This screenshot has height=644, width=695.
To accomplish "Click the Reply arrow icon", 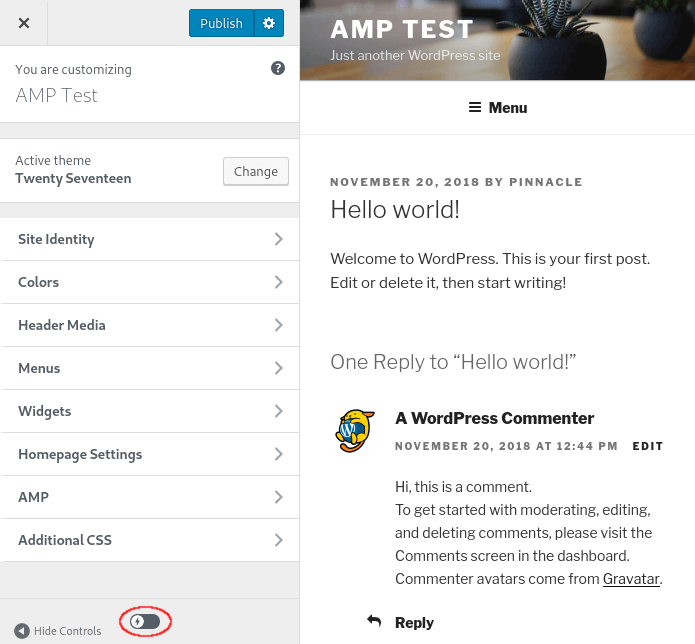I will tap(374, 621).
